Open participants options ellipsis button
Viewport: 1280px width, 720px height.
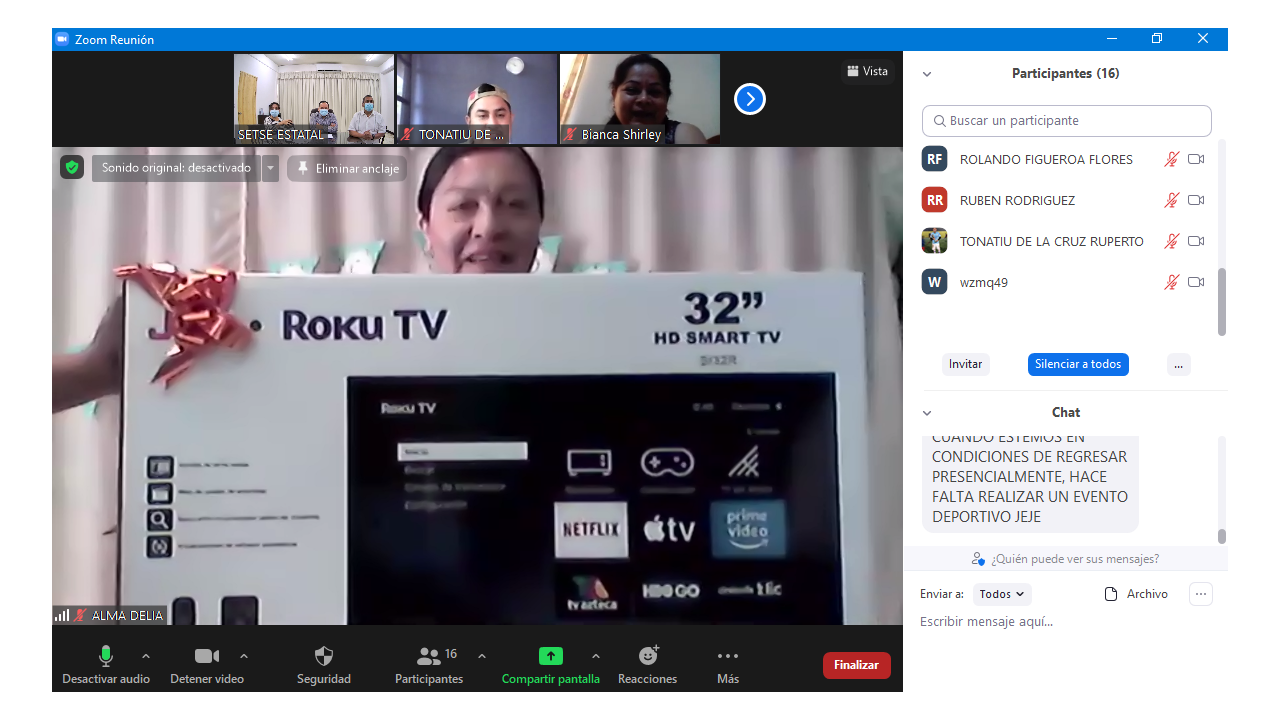pyautogui.click(x=1178, y=364)
